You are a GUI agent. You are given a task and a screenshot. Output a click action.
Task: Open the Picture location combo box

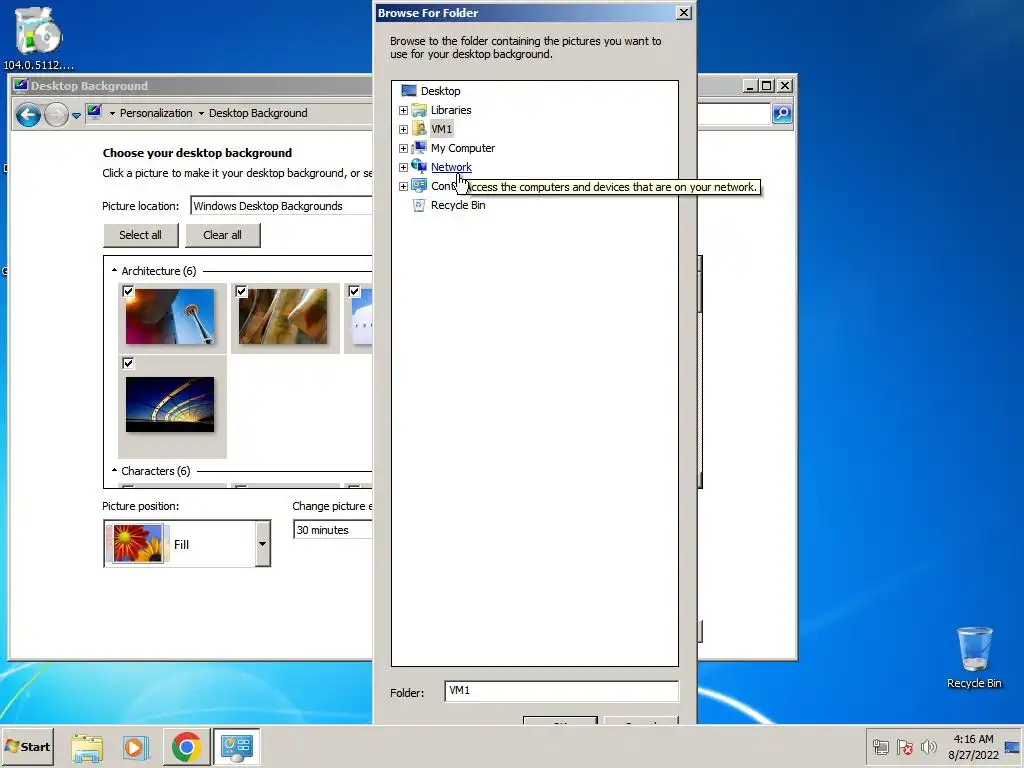281,206
